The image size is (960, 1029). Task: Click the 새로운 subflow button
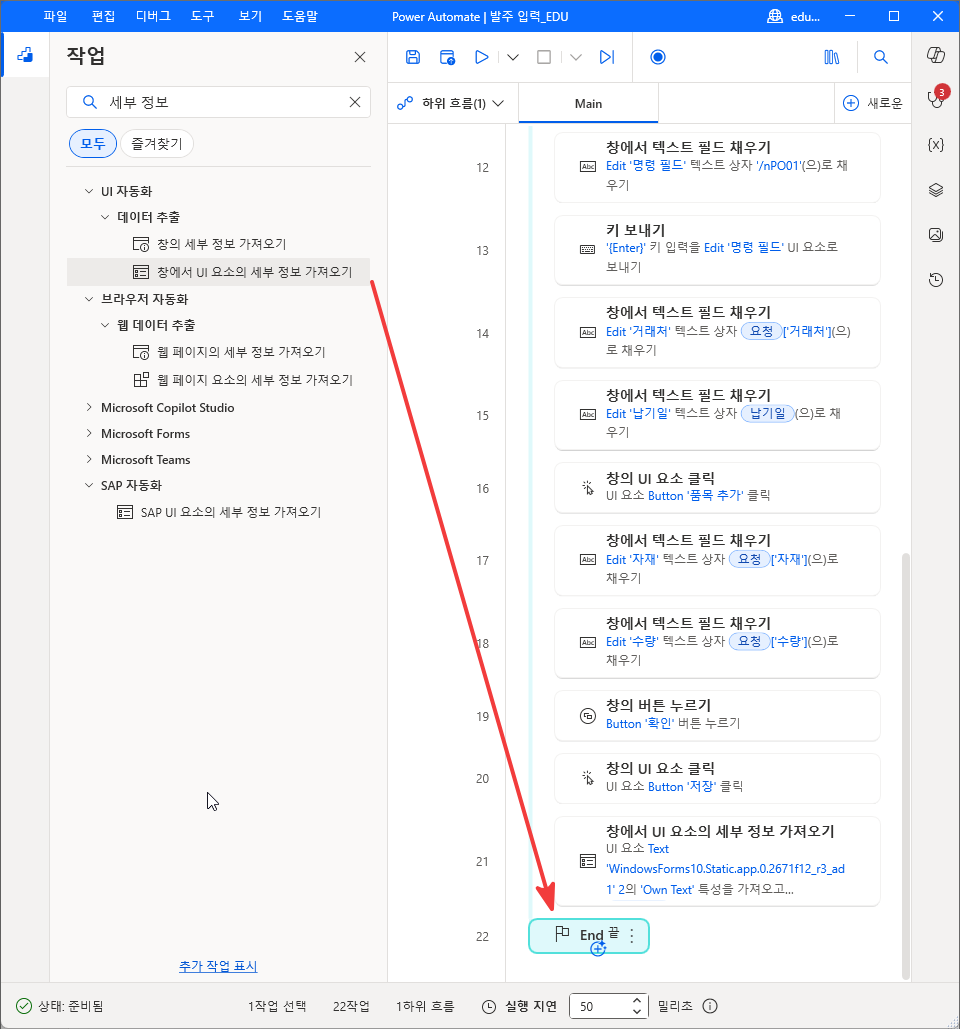tap(873, 103)
